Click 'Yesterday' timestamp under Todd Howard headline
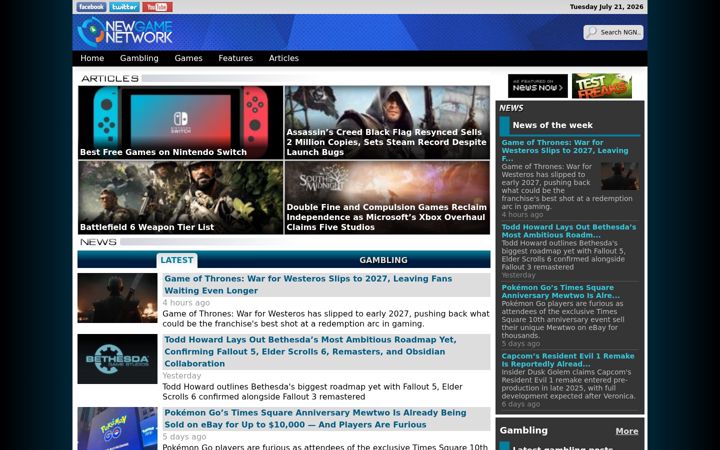Screen dimensions: 720x450 pos(182,376)
